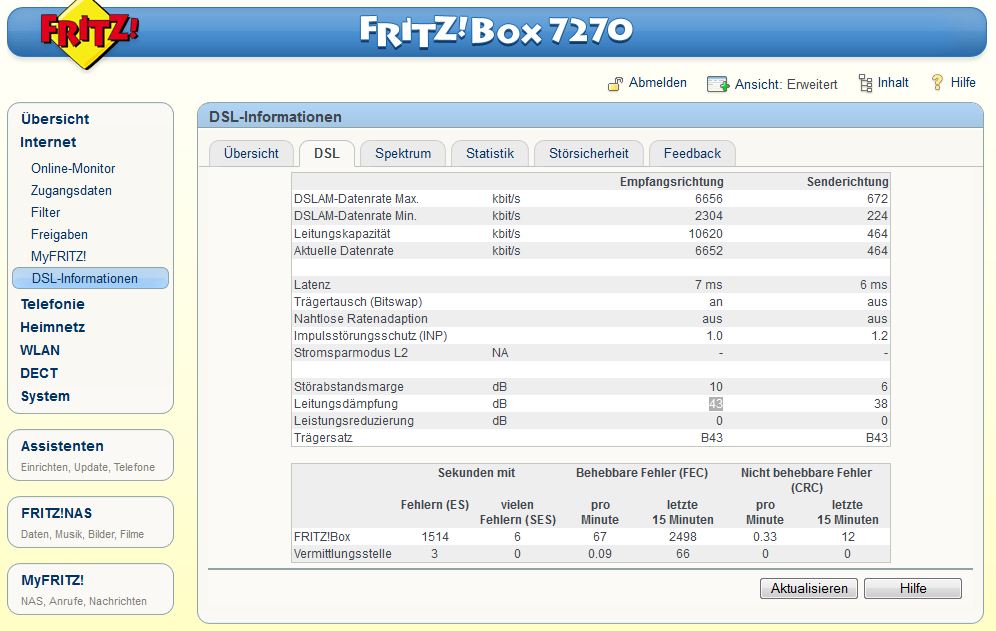This screenshot has height=631, width=996.
Task: Click the FRITZ!Box ES value 1514
Action: tap(435, 537)
